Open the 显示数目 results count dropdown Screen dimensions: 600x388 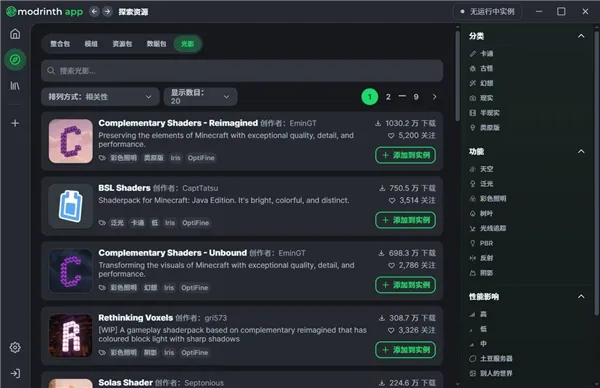(201, 97)
